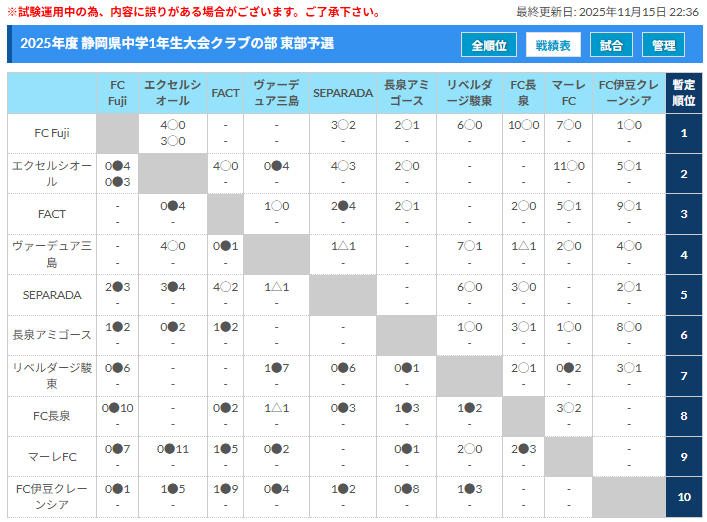Click the FACT row label
Image resolution: width=707 pixels, height=522 pixels.
point(52,214)
